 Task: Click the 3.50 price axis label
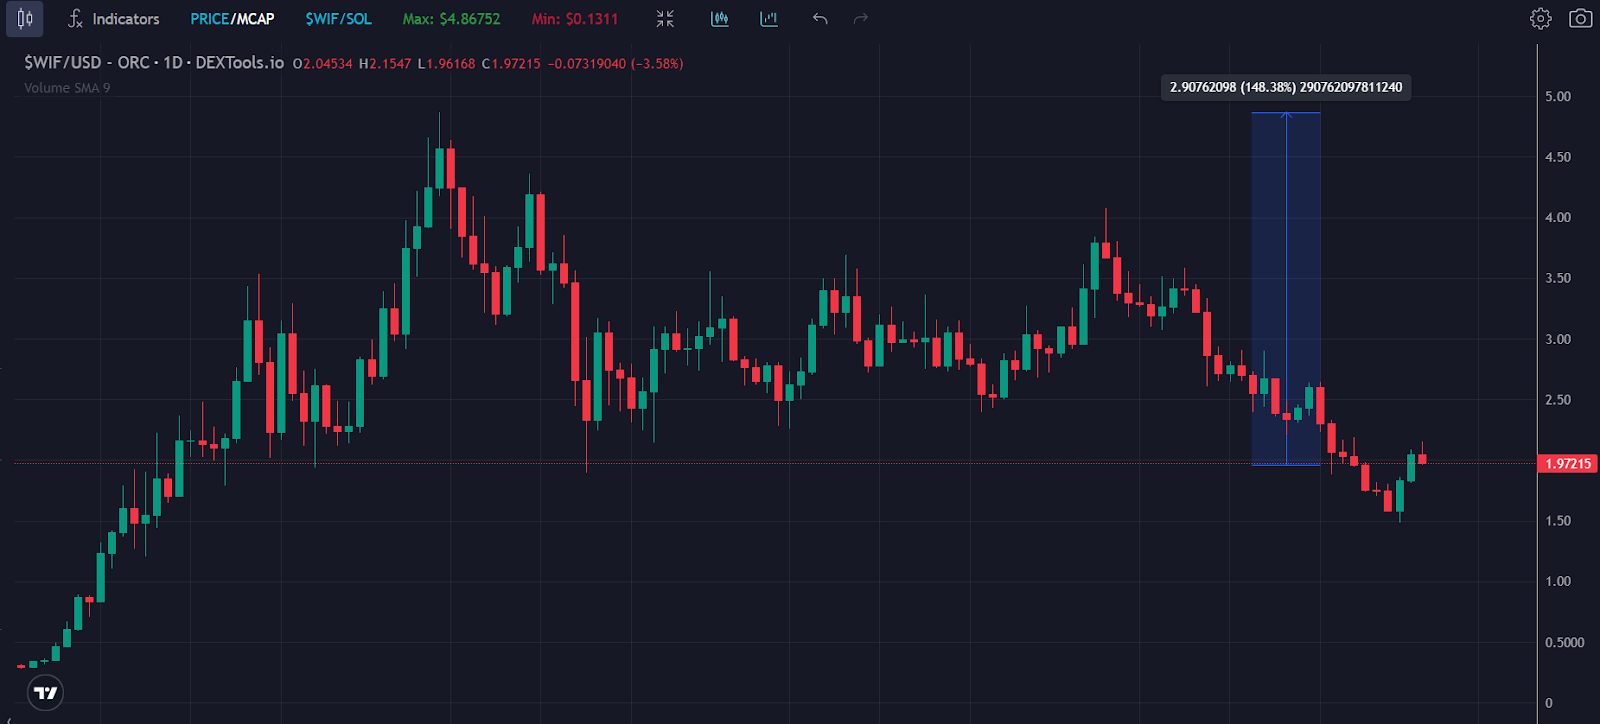pyautogui.click(x=1558, y=279)
